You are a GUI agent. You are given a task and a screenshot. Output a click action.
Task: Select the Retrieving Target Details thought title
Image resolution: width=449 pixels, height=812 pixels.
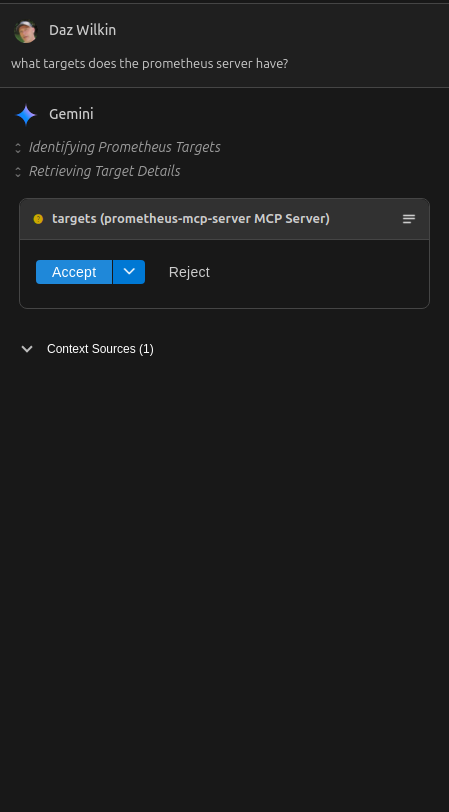[105, 171]
